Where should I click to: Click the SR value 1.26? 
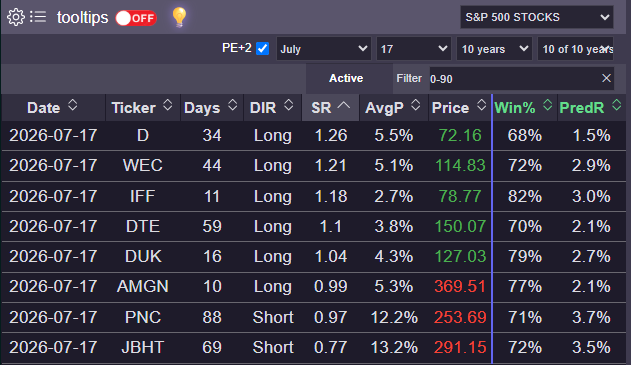click(x=330, y=136)
